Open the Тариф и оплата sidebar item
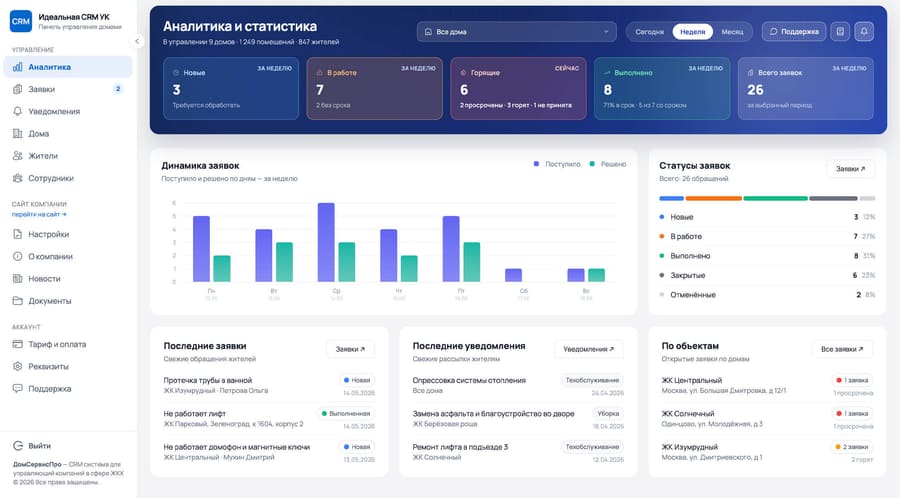This screenshot has height=498, width=900. coord(68,344)
